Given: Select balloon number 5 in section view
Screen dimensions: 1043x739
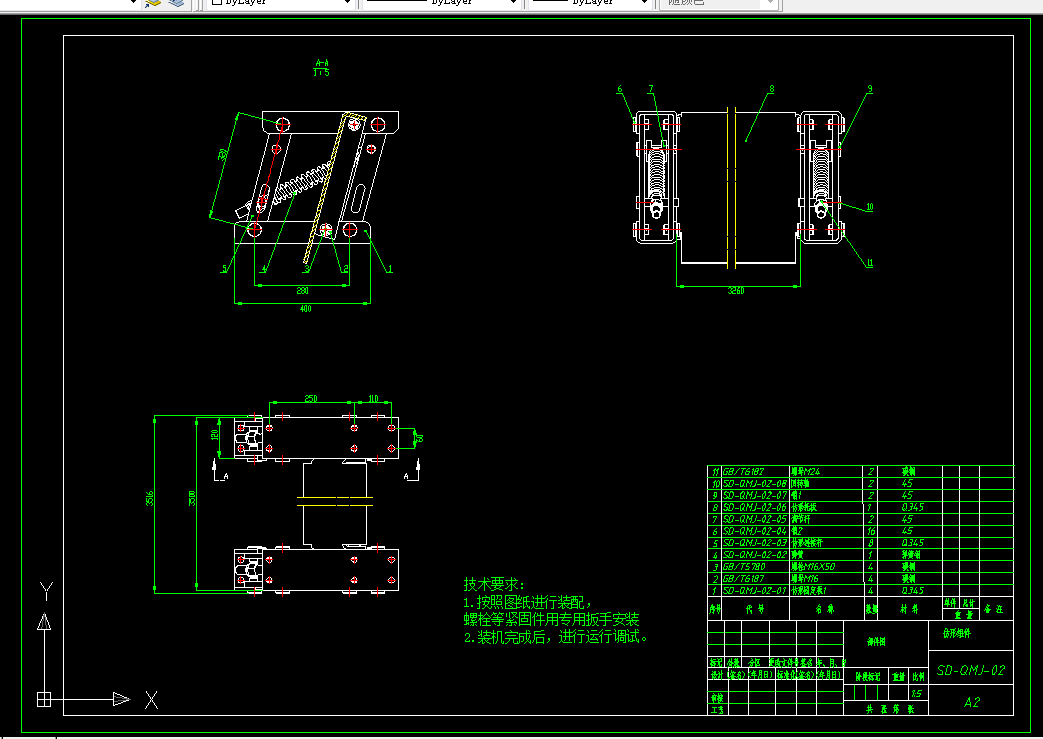Looking at the screenshot, I should coord(225,269).
